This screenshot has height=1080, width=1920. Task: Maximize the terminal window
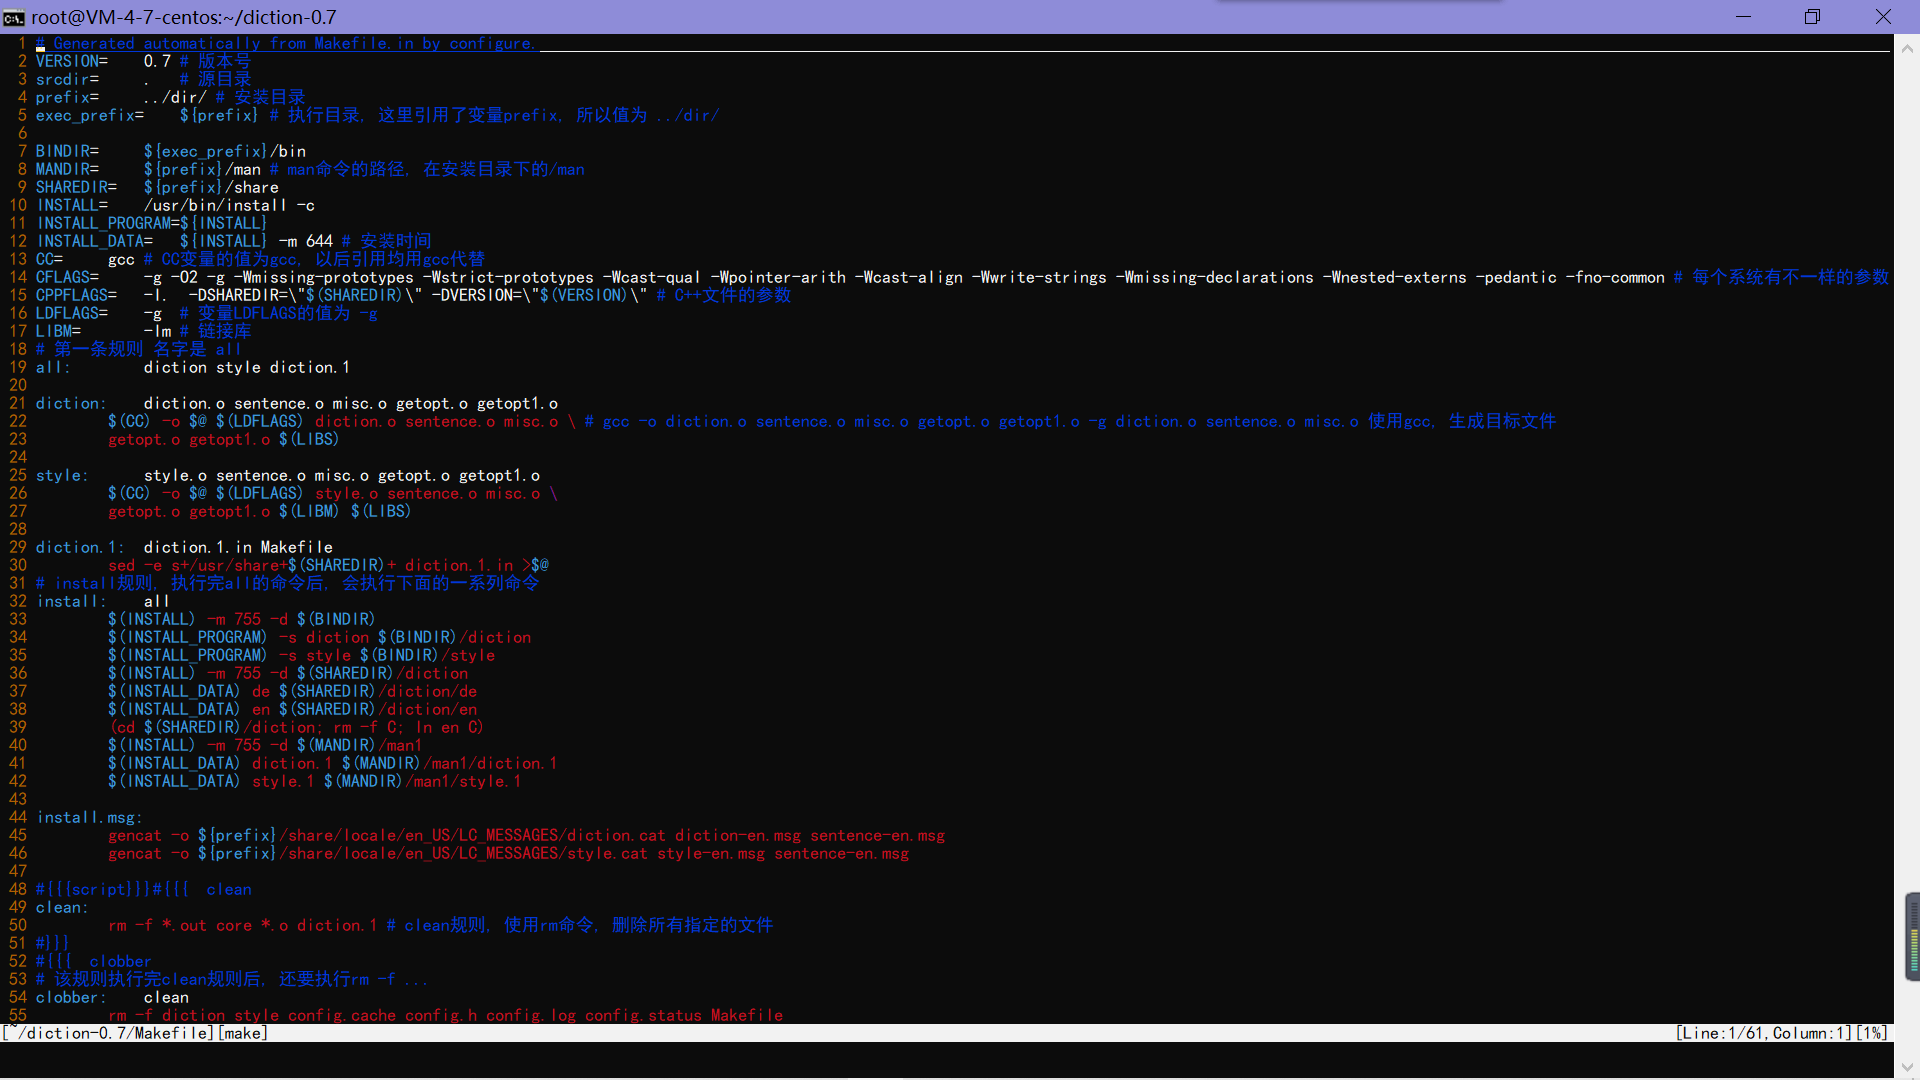1812,17
